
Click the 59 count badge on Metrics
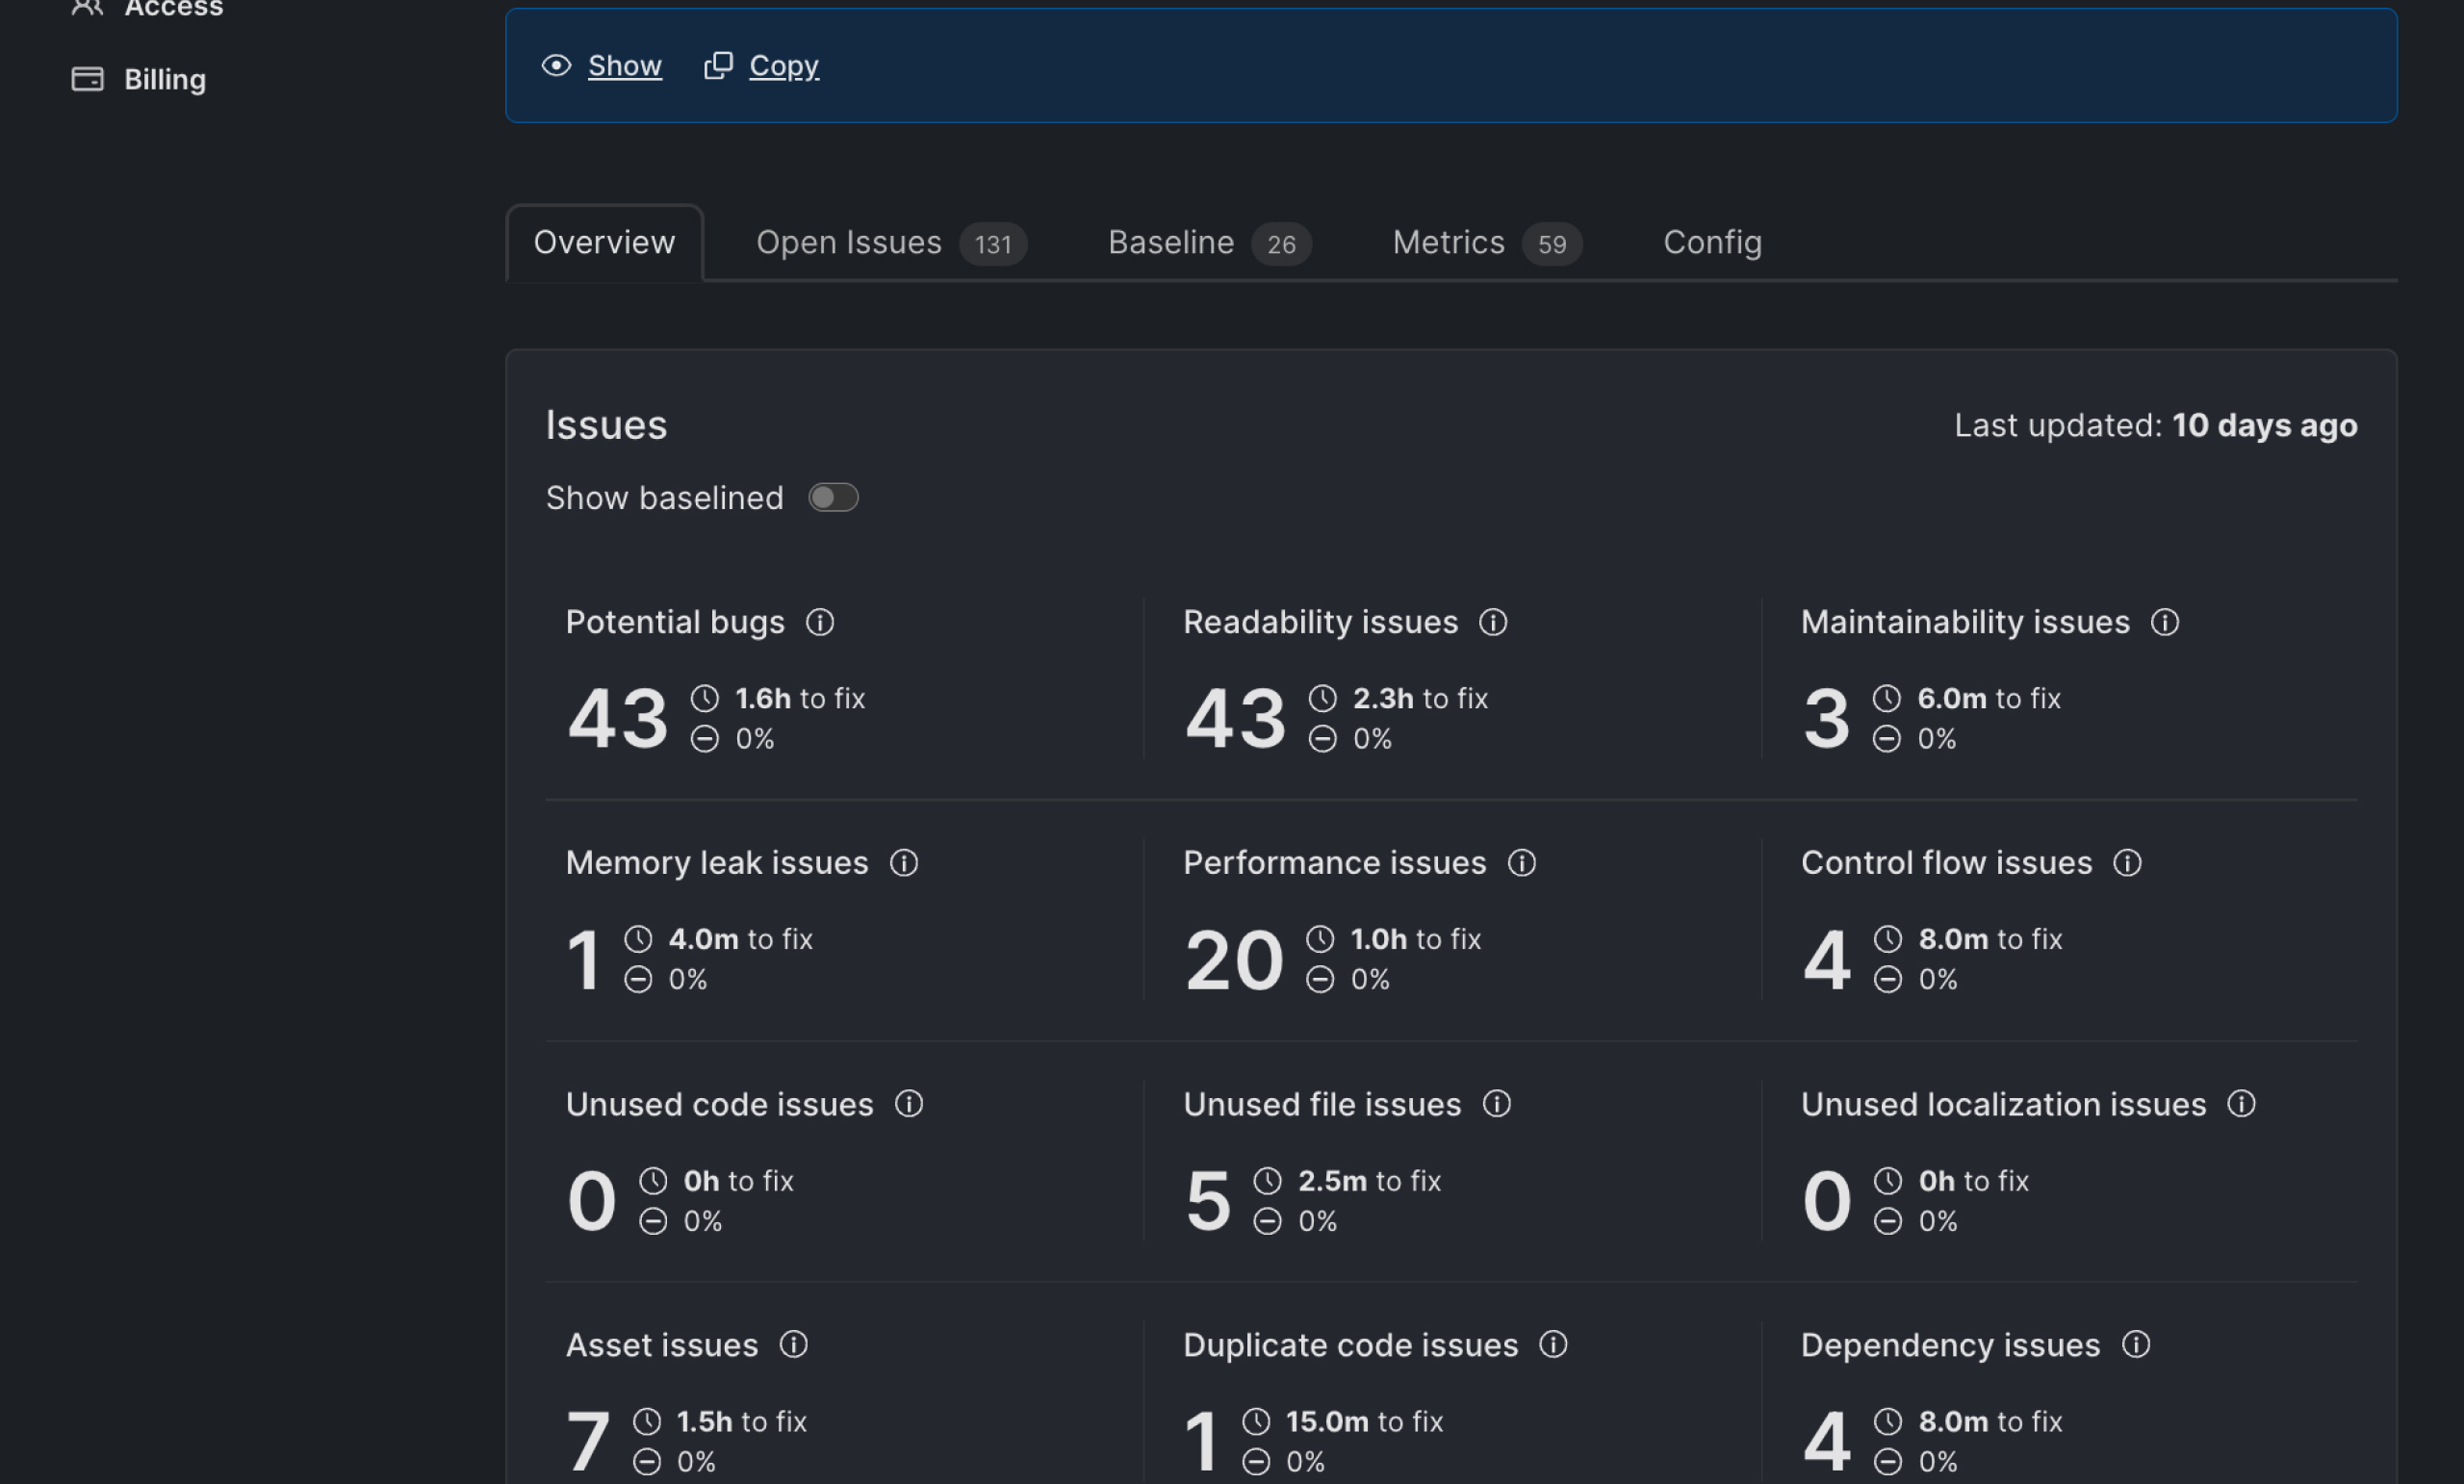[1552, 244]
